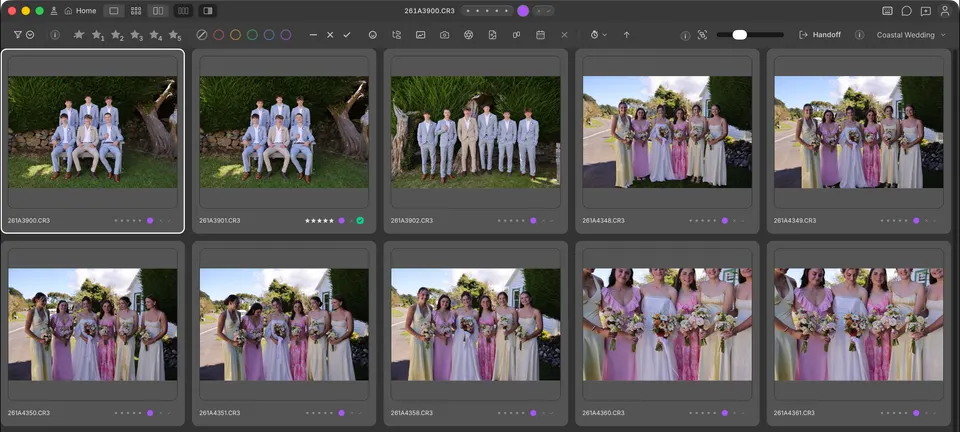Viewport: 960px width, 432px height.
Task: Apply the red color label
Action: point(219,35)
